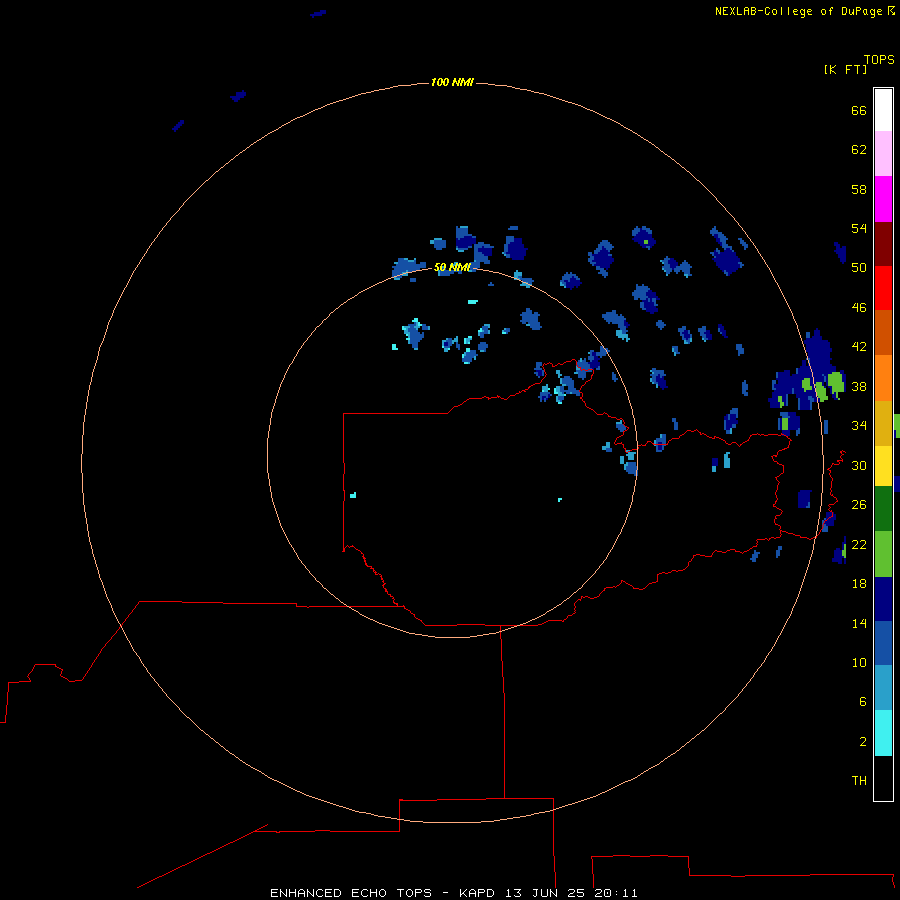This screenshot has width=900, height=900.
Task: Click the KAPD station identifier text
Action: click(x=479, y=893)
